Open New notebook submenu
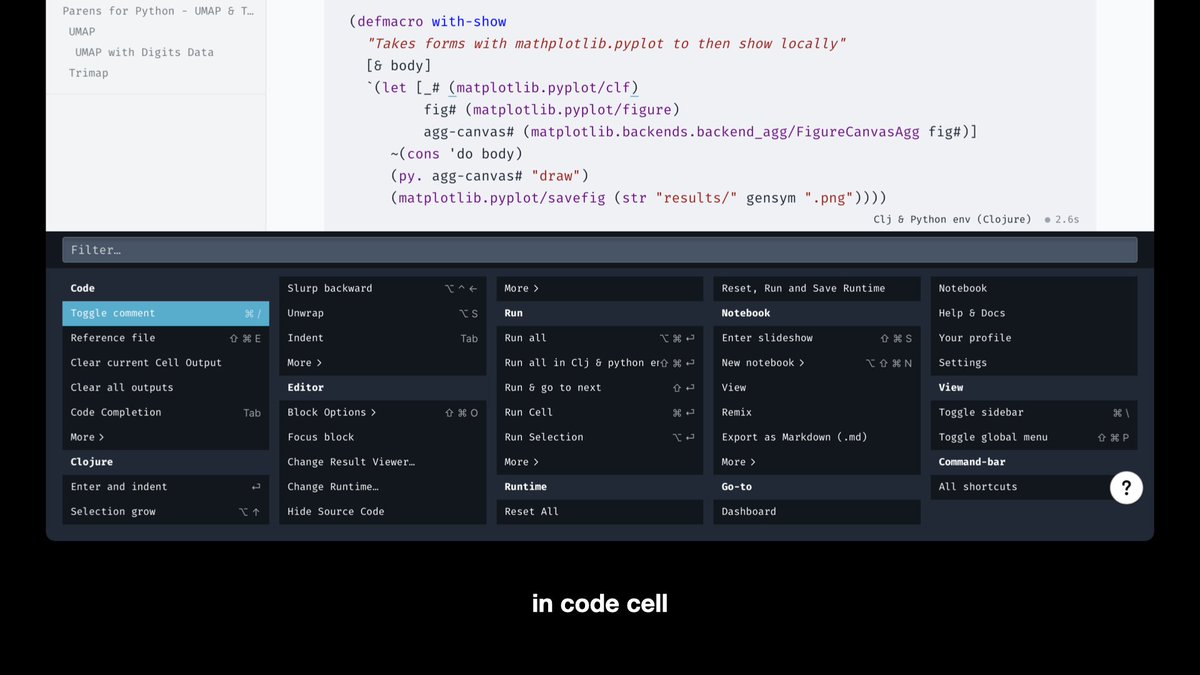 click(x=816, y=363)
